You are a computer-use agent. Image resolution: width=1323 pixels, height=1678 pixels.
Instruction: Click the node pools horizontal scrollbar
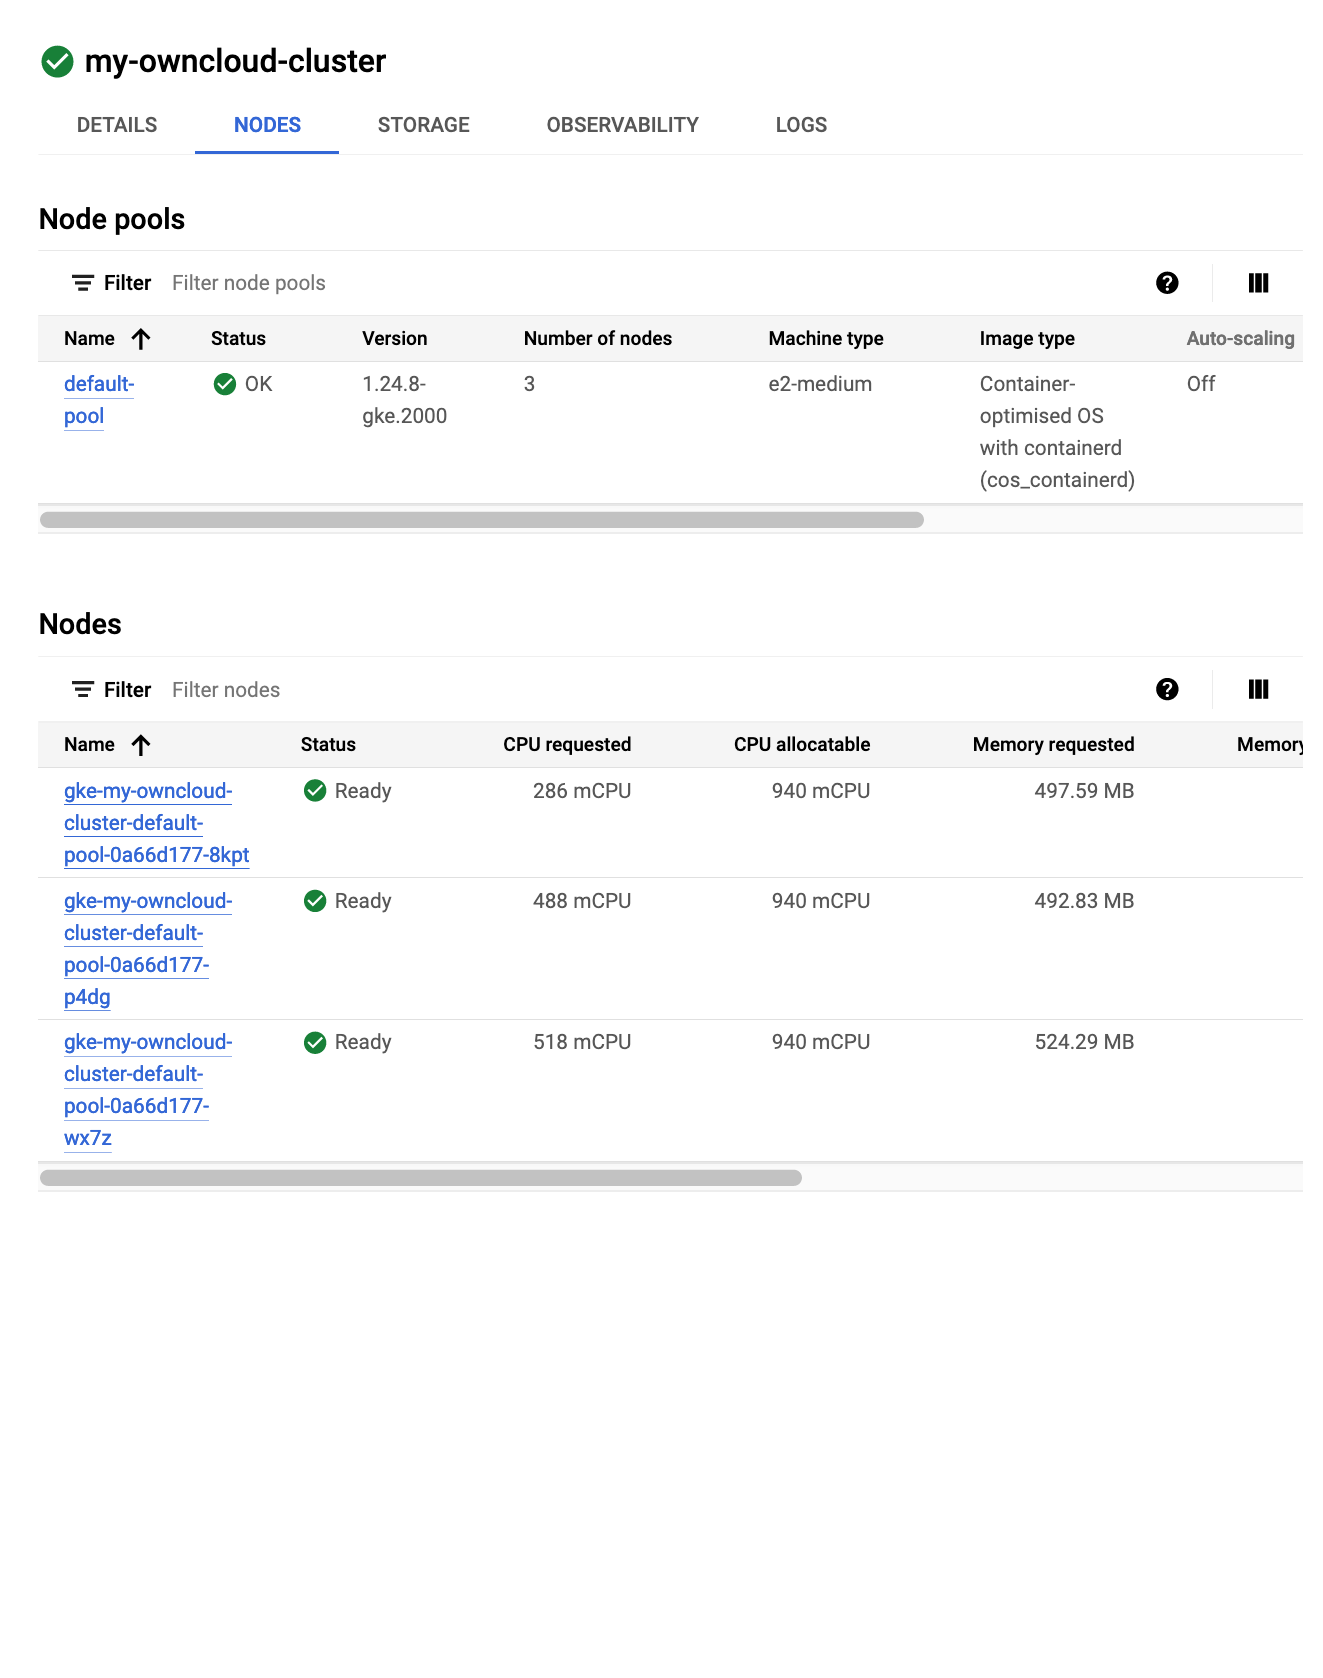click(481, 520)
